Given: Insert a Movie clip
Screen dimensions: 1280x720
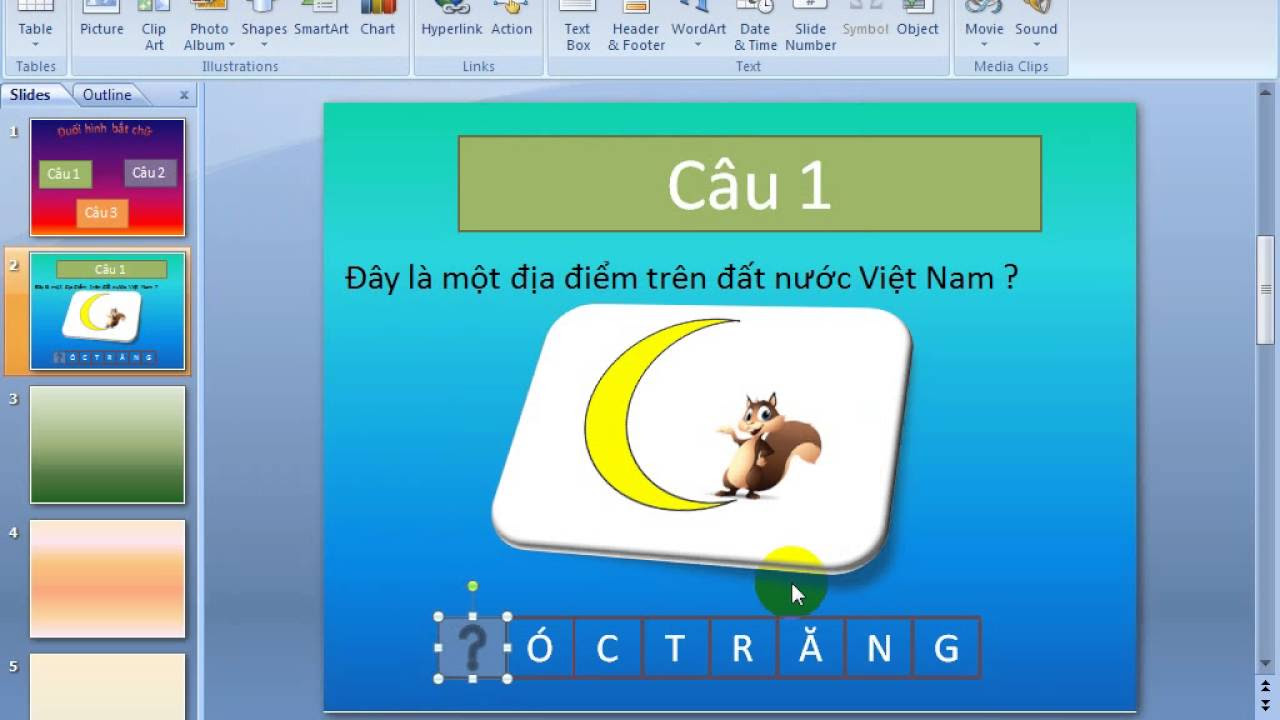Looking at the screenshot, I should (984, 22).
